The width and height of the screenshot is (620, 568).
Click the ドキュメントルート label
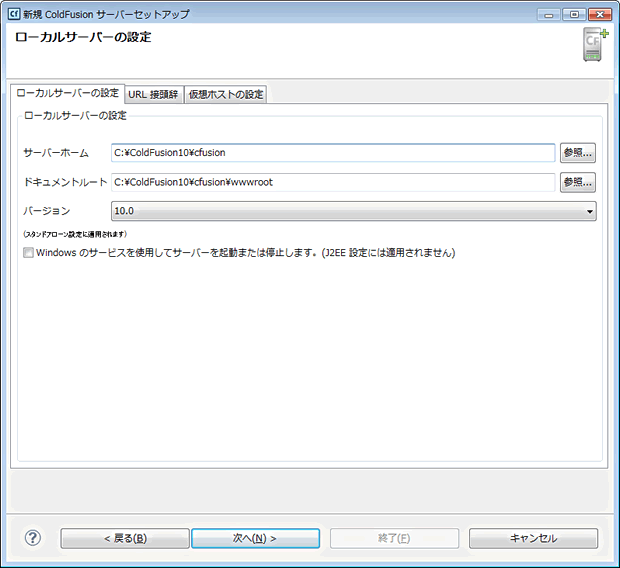pyautogui.click(x=65, y=182)
